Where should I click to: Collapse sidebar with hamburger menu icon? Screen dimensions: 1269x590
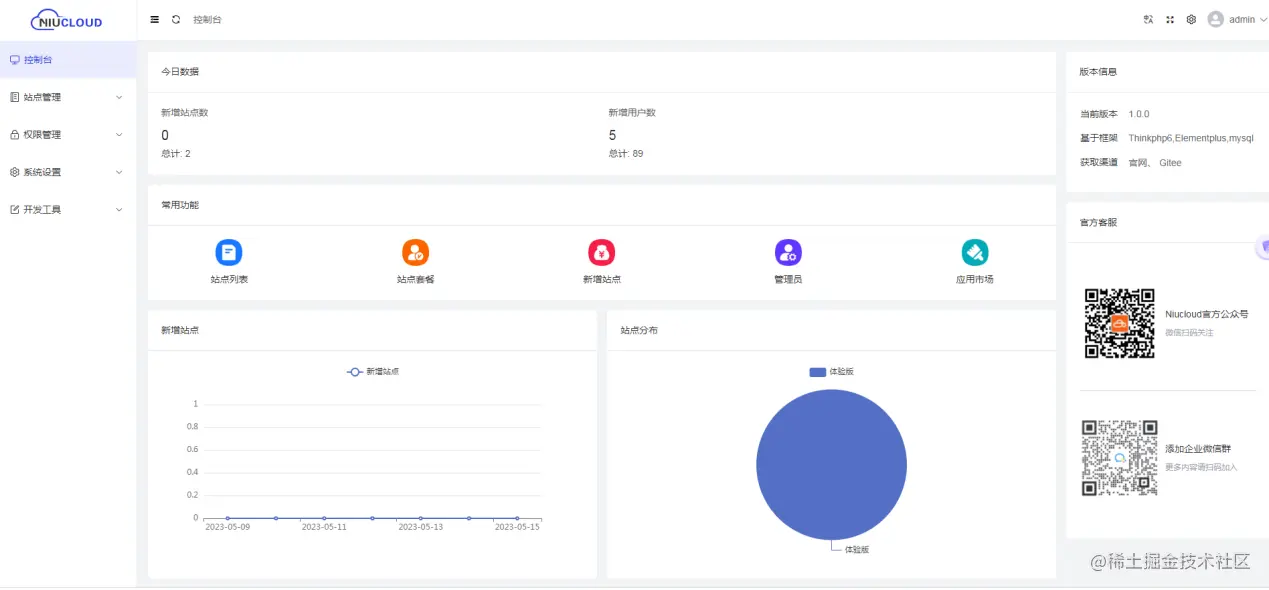coord(154,19)
